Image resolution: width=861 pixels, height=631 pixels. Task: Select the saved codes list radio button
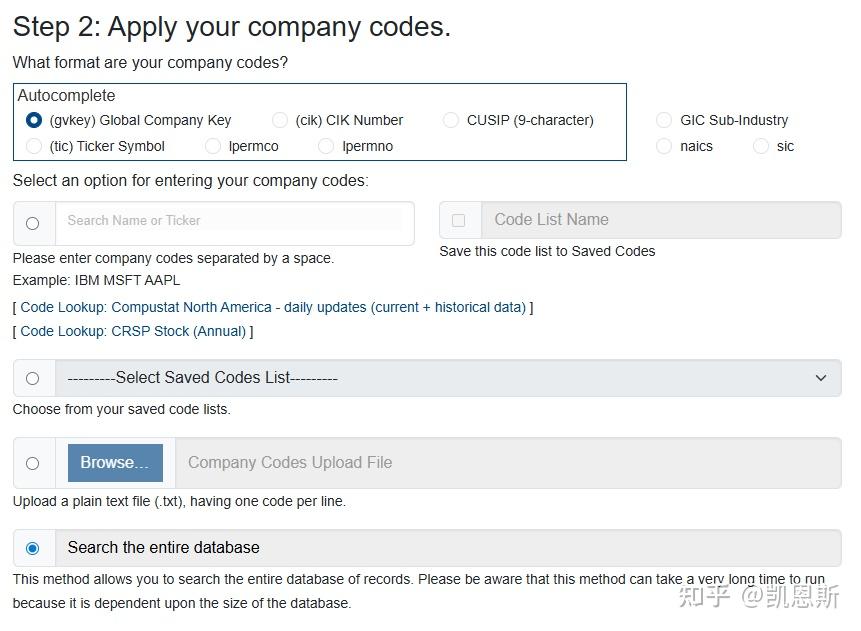pos(33,378)
